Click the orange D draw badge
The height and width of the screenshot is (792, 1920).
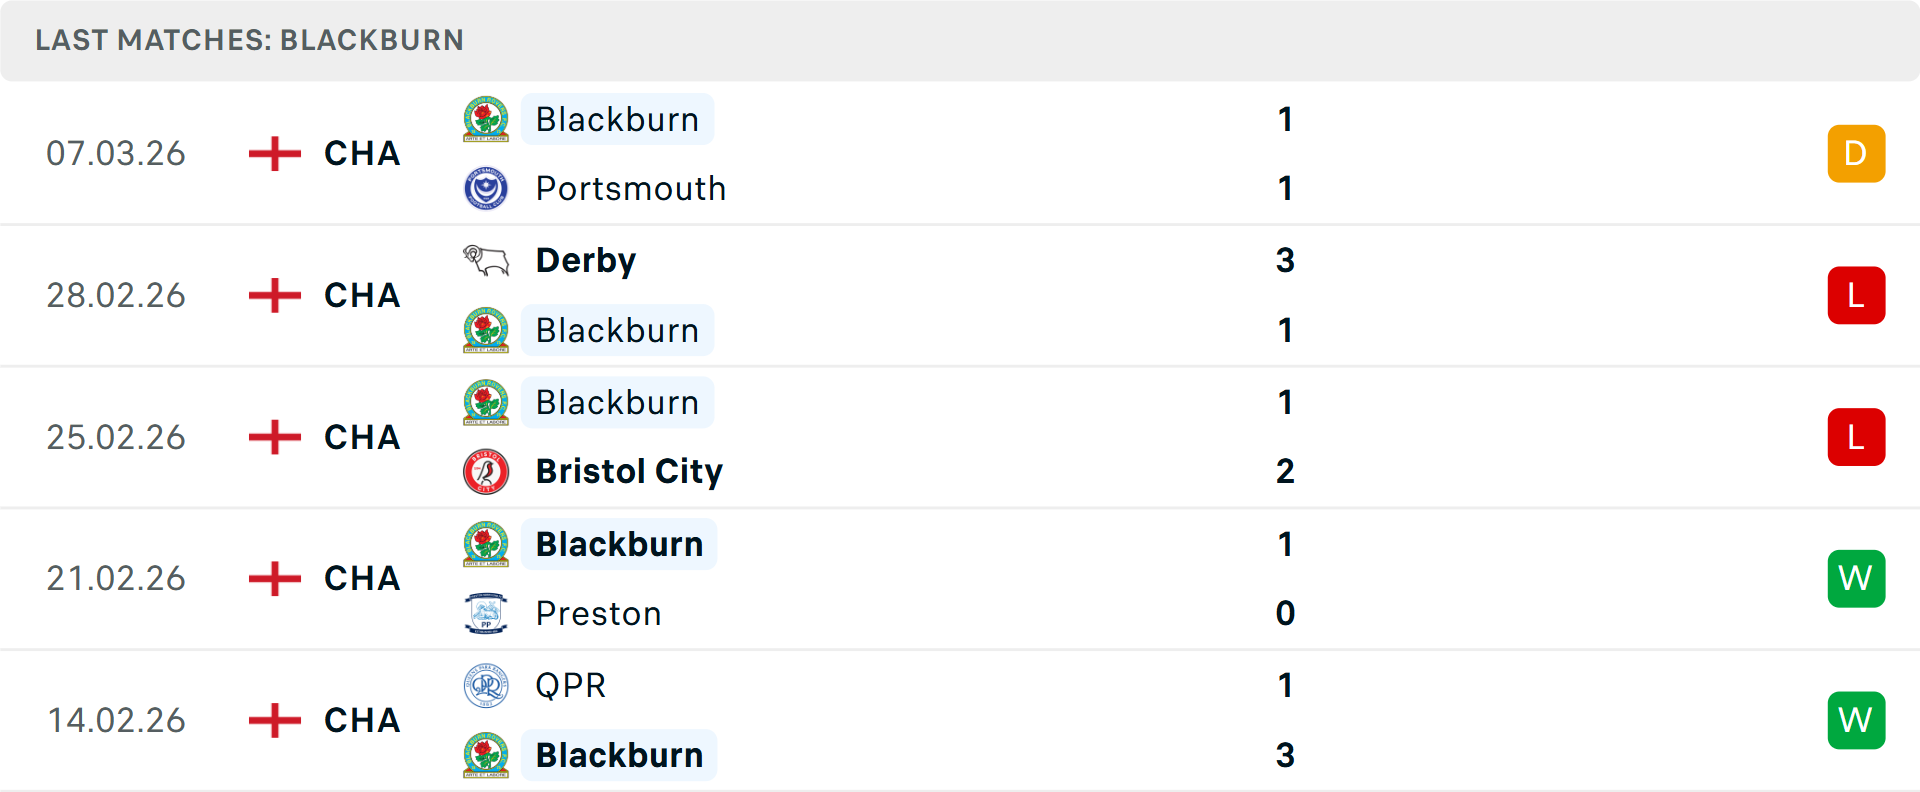click(1856, 154)
